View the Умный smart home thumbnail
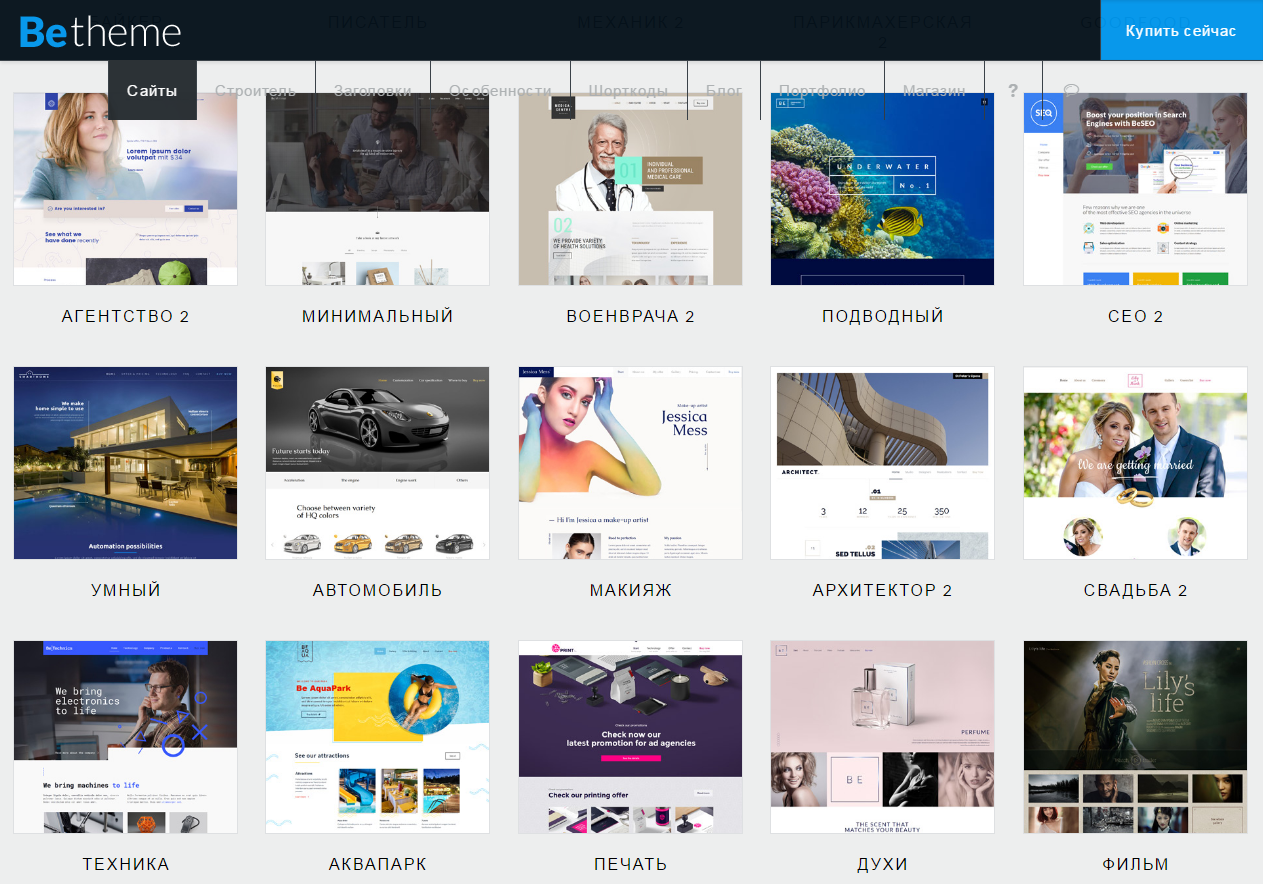Image resolution: width=1263 pixels, height=884 pixels. click(125, 463)
